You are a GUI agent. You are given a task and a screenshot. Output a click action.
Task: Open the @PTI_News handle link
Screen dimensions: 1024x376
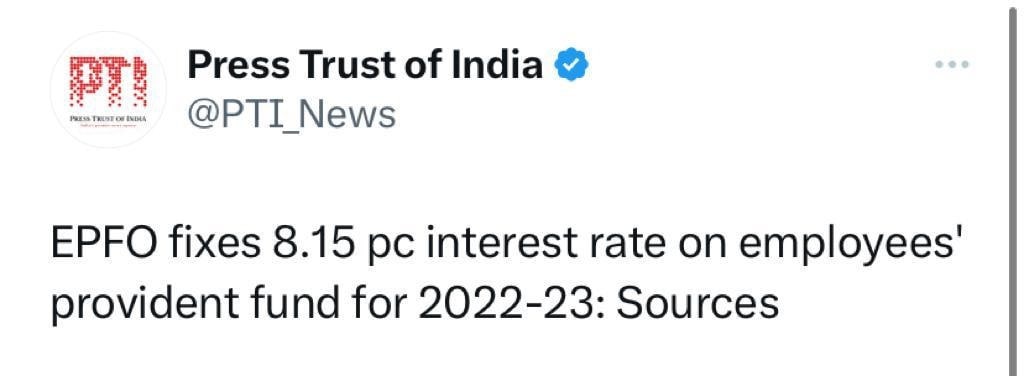[292, 114]
